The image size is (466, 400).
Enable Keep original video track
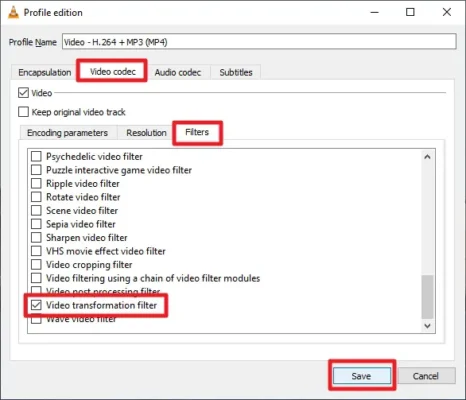coord(23,112)
